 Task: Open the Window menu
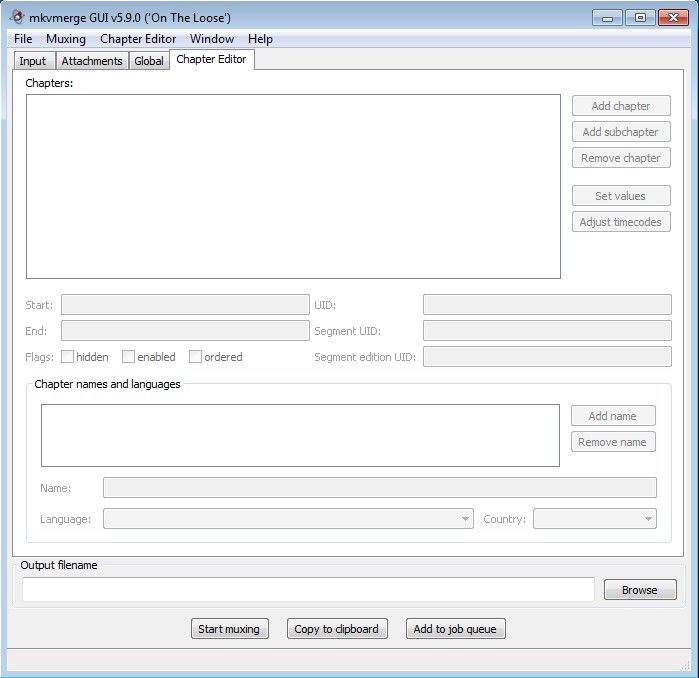pyautogui.click(x=212, y=39)
